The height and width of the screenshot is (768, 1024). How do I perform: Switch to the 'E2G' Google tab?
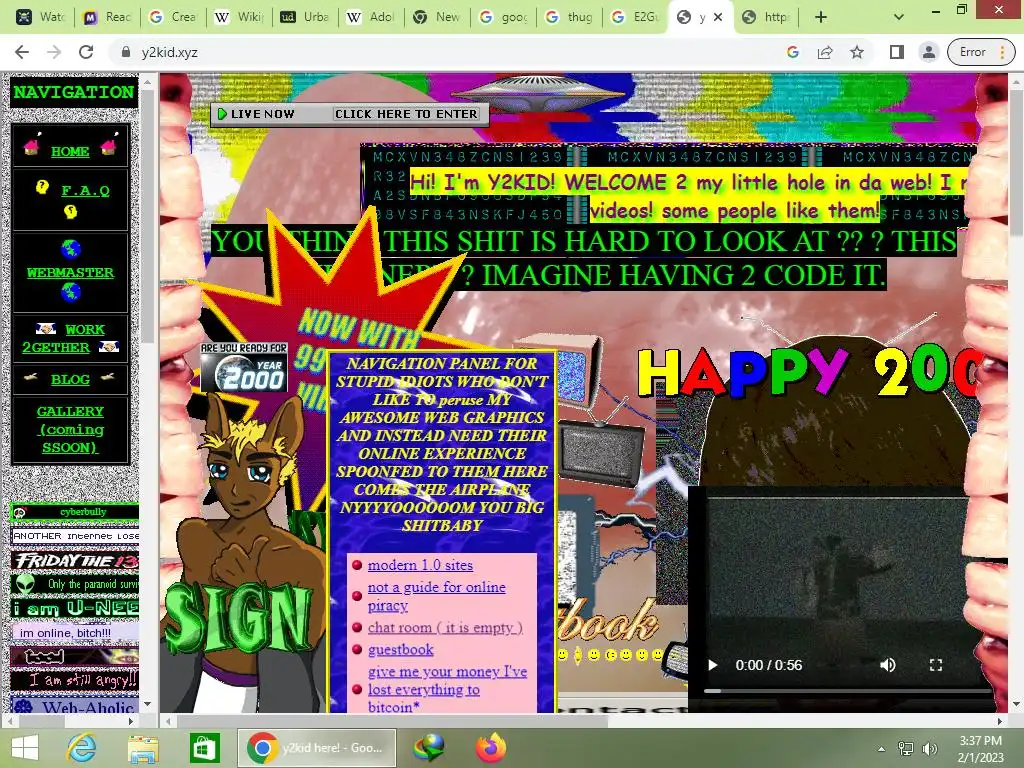[634, 17]
